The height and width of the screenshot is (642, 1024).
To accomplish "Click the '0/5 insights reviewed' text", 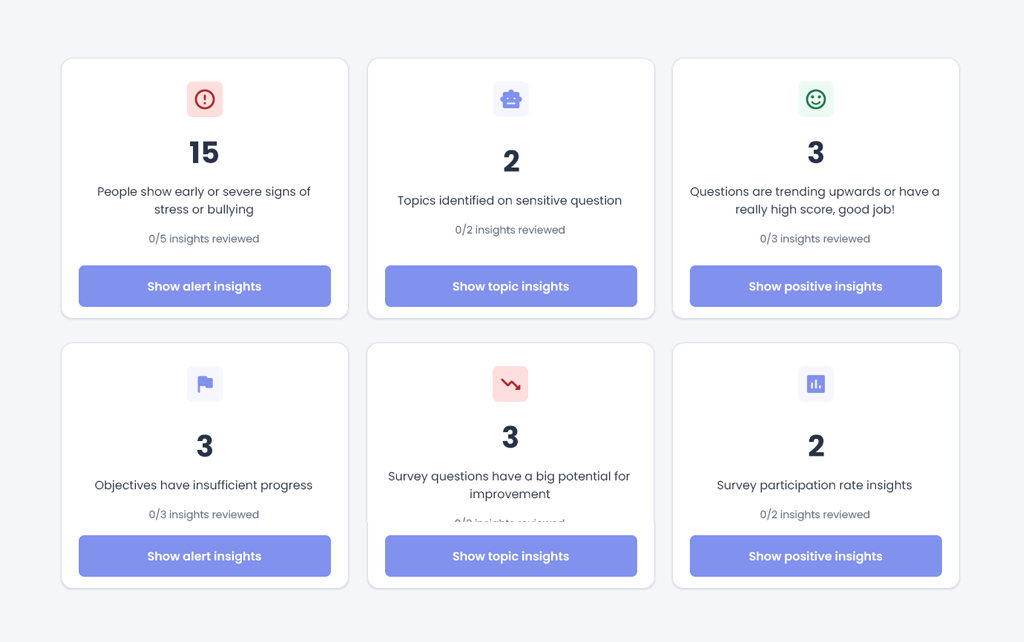I will (x=204, y=239).
